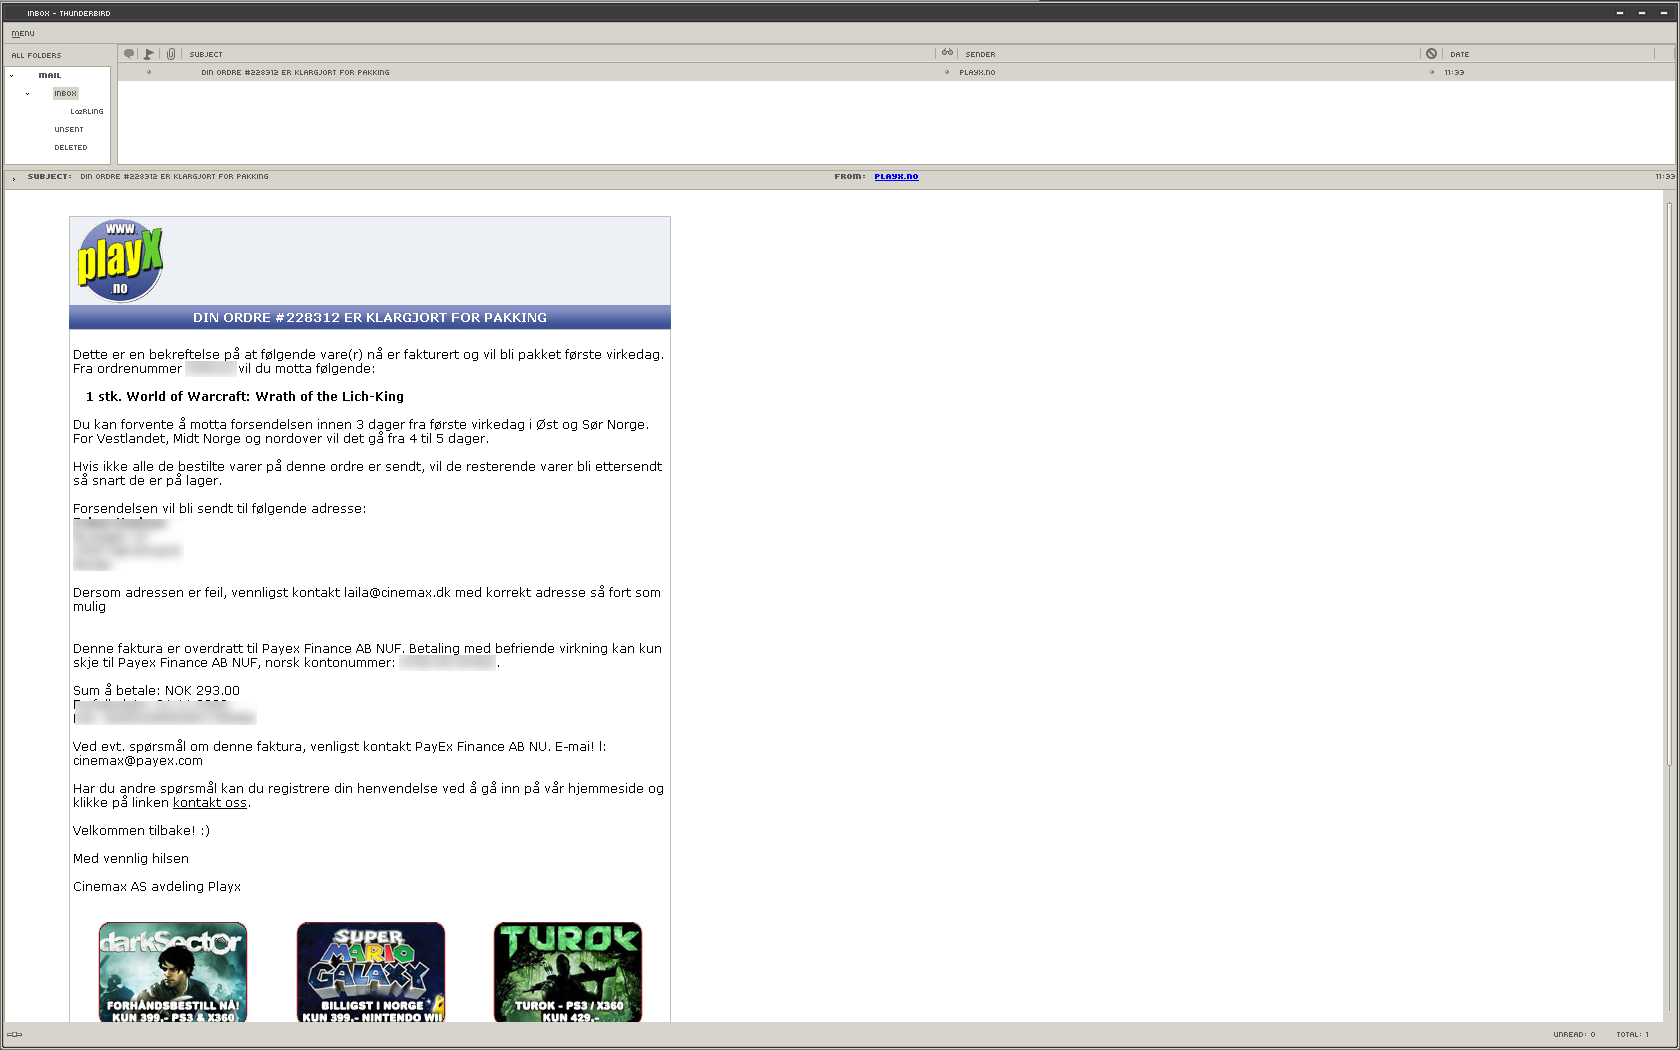The width and height of the screenshot is (1680, 1050).
Task: Toggle junk status dot for the 11:33 message
Action: [x=1431, y=72]
